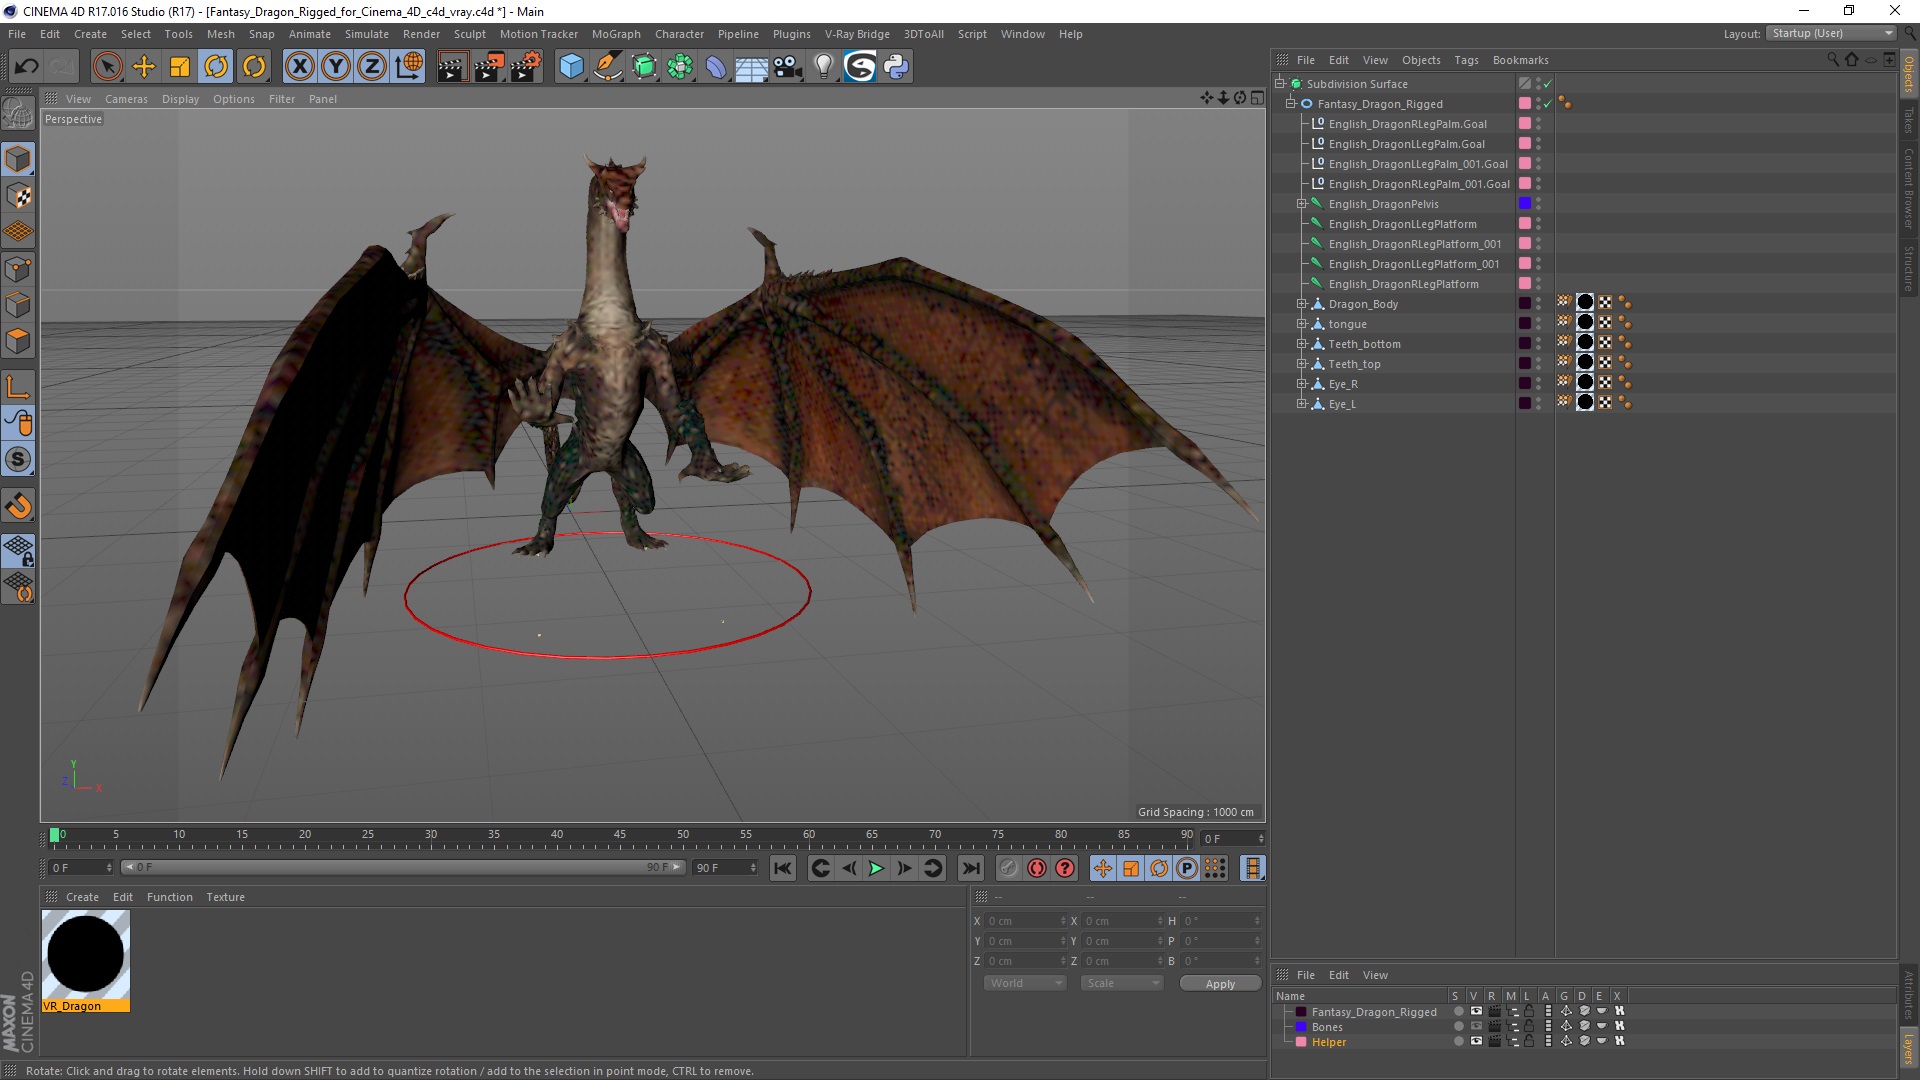
Task: Open the Scale mode dropdown
Action: click(1122, 983)
